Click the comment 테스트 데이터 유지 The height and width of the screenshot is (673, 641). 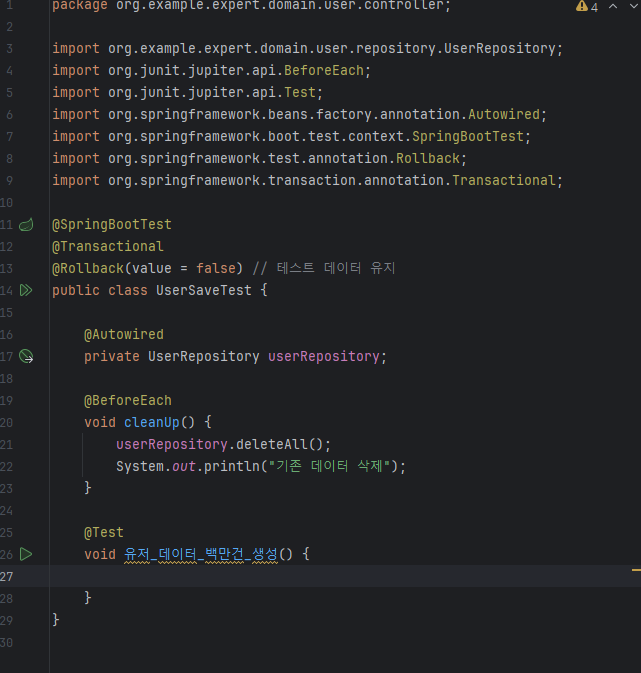point(324,268)
